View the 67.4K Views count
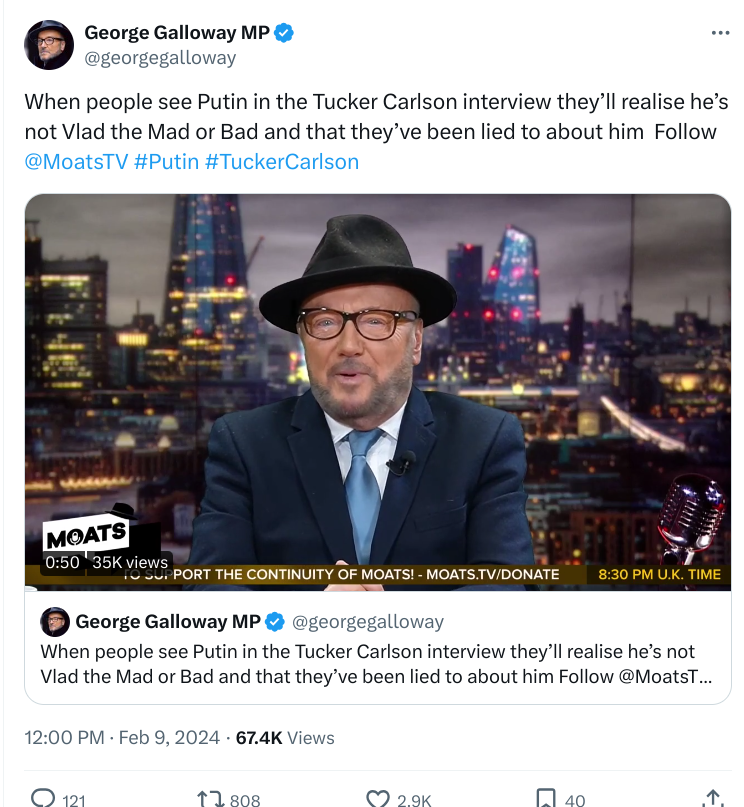 click(285, 738)
